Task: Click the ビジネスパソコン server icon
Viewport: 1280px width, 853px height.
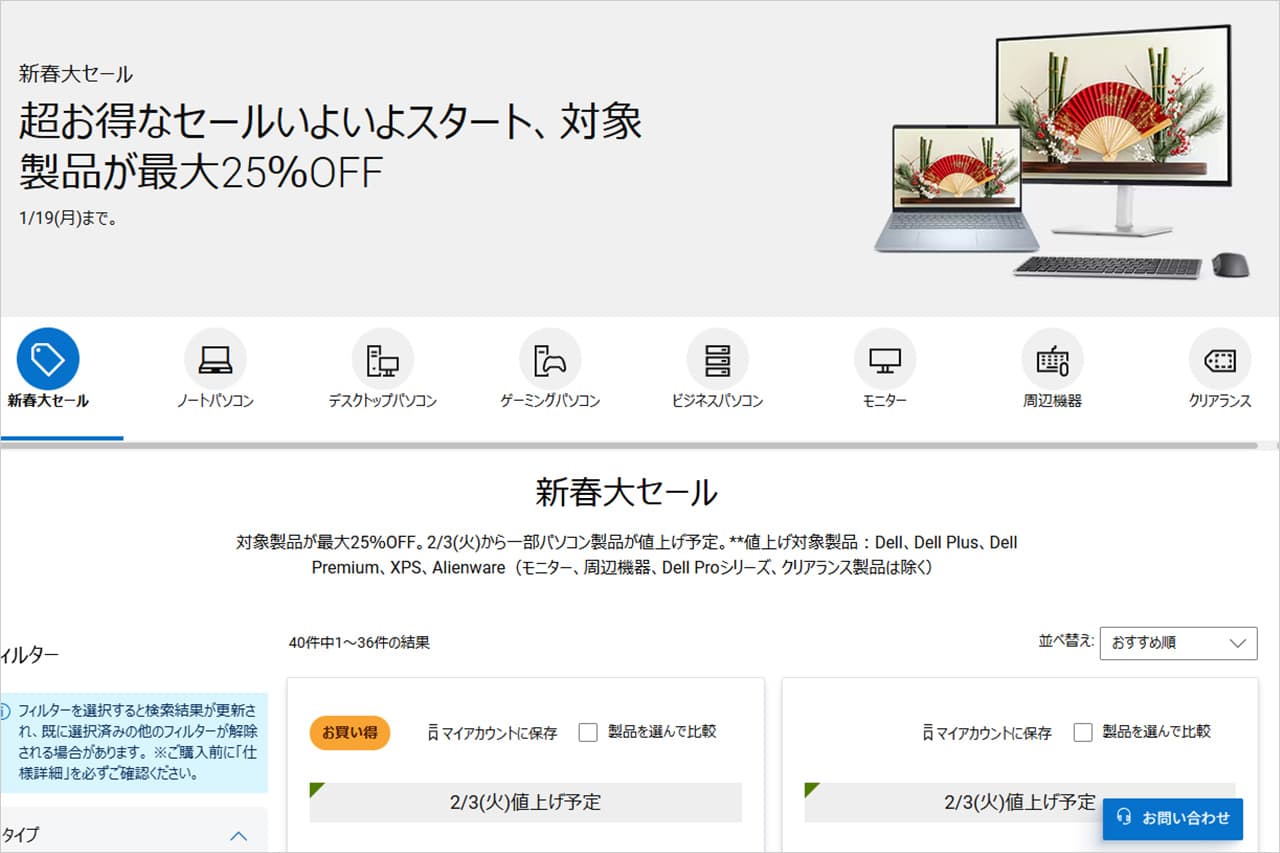Action: (717, 359)
